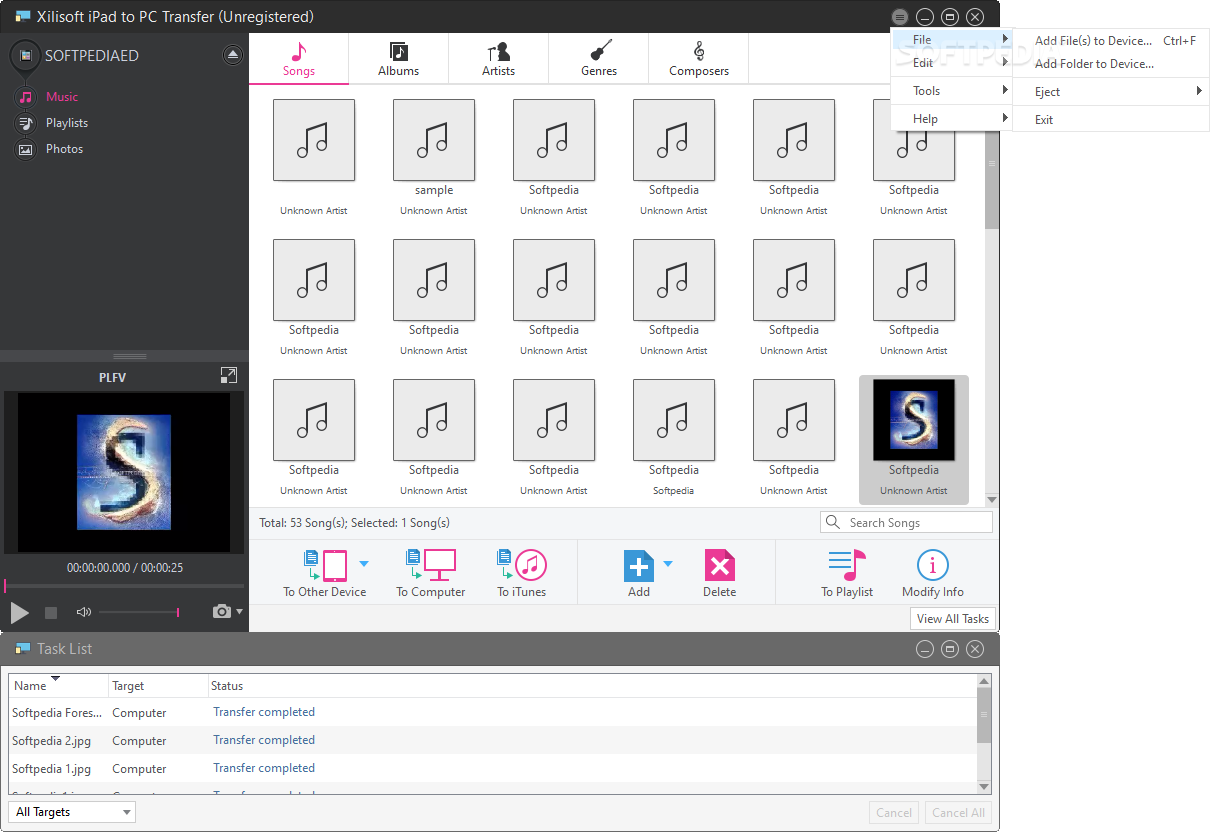Sort the Task List by Target
1210x832 pixels.
coord(158,686)
